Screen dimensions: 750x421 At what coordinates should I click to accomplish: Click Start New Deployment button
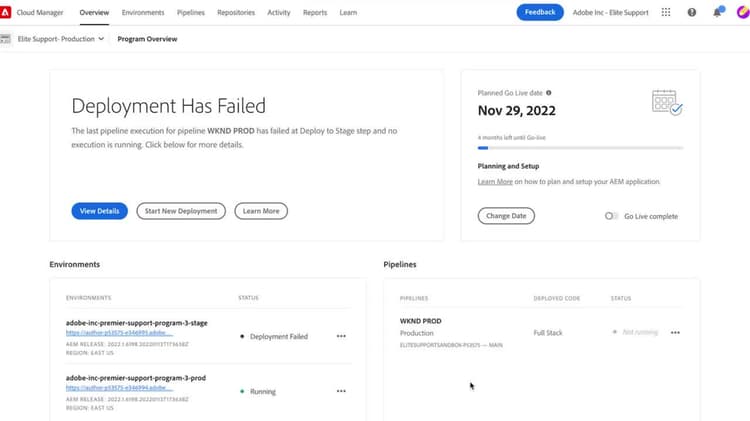[181, 211]
